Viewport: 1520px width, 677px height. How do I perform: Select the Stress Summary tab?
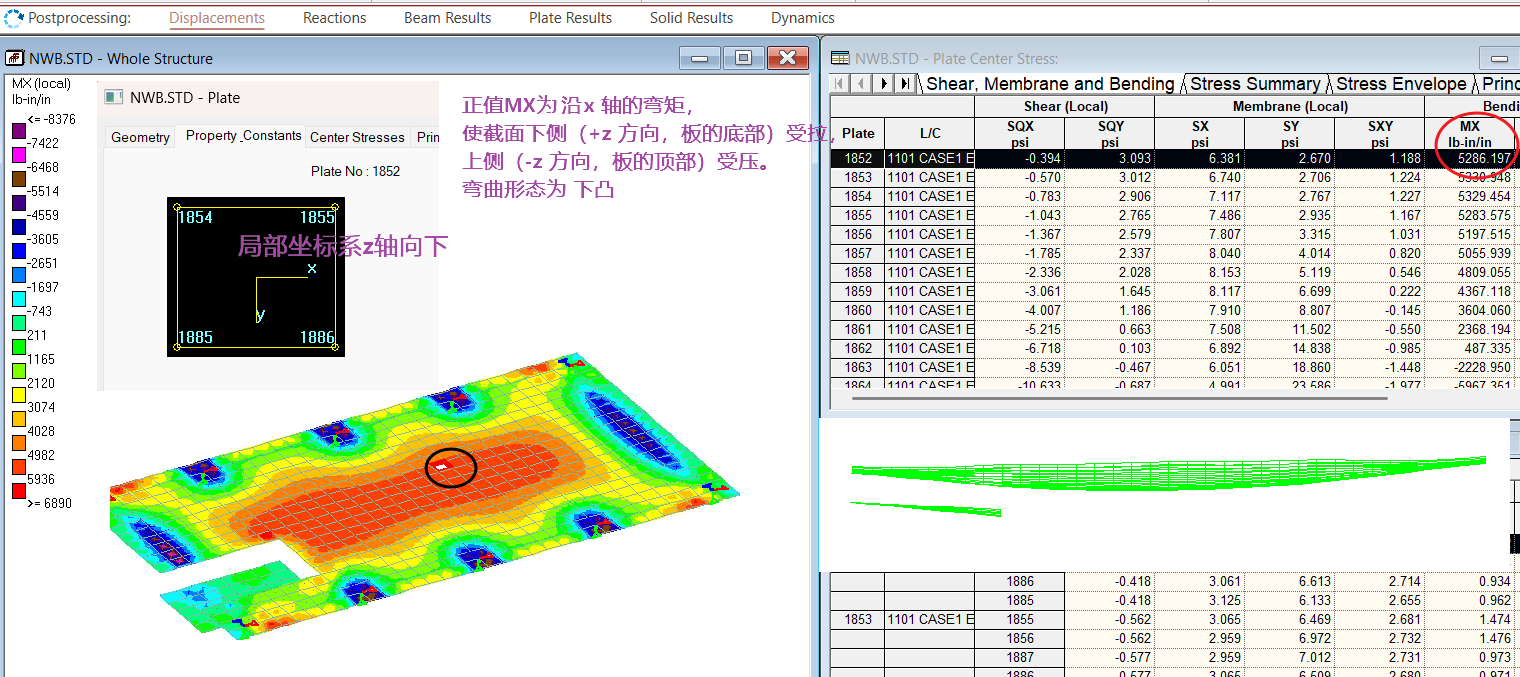pos(1255,84)
